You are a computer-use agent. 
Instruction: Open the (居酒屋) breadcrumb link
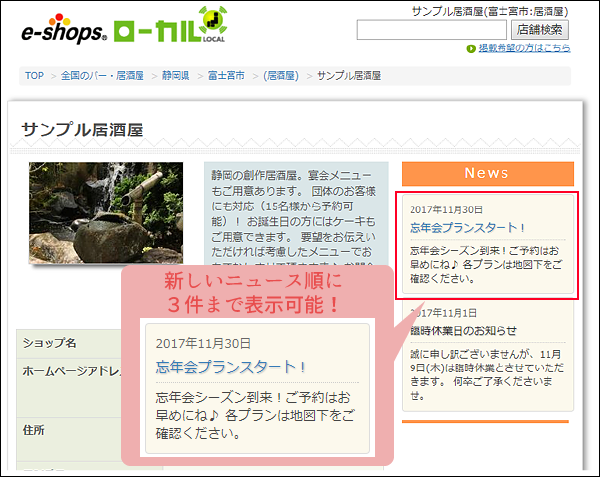[x=281, y=75]
